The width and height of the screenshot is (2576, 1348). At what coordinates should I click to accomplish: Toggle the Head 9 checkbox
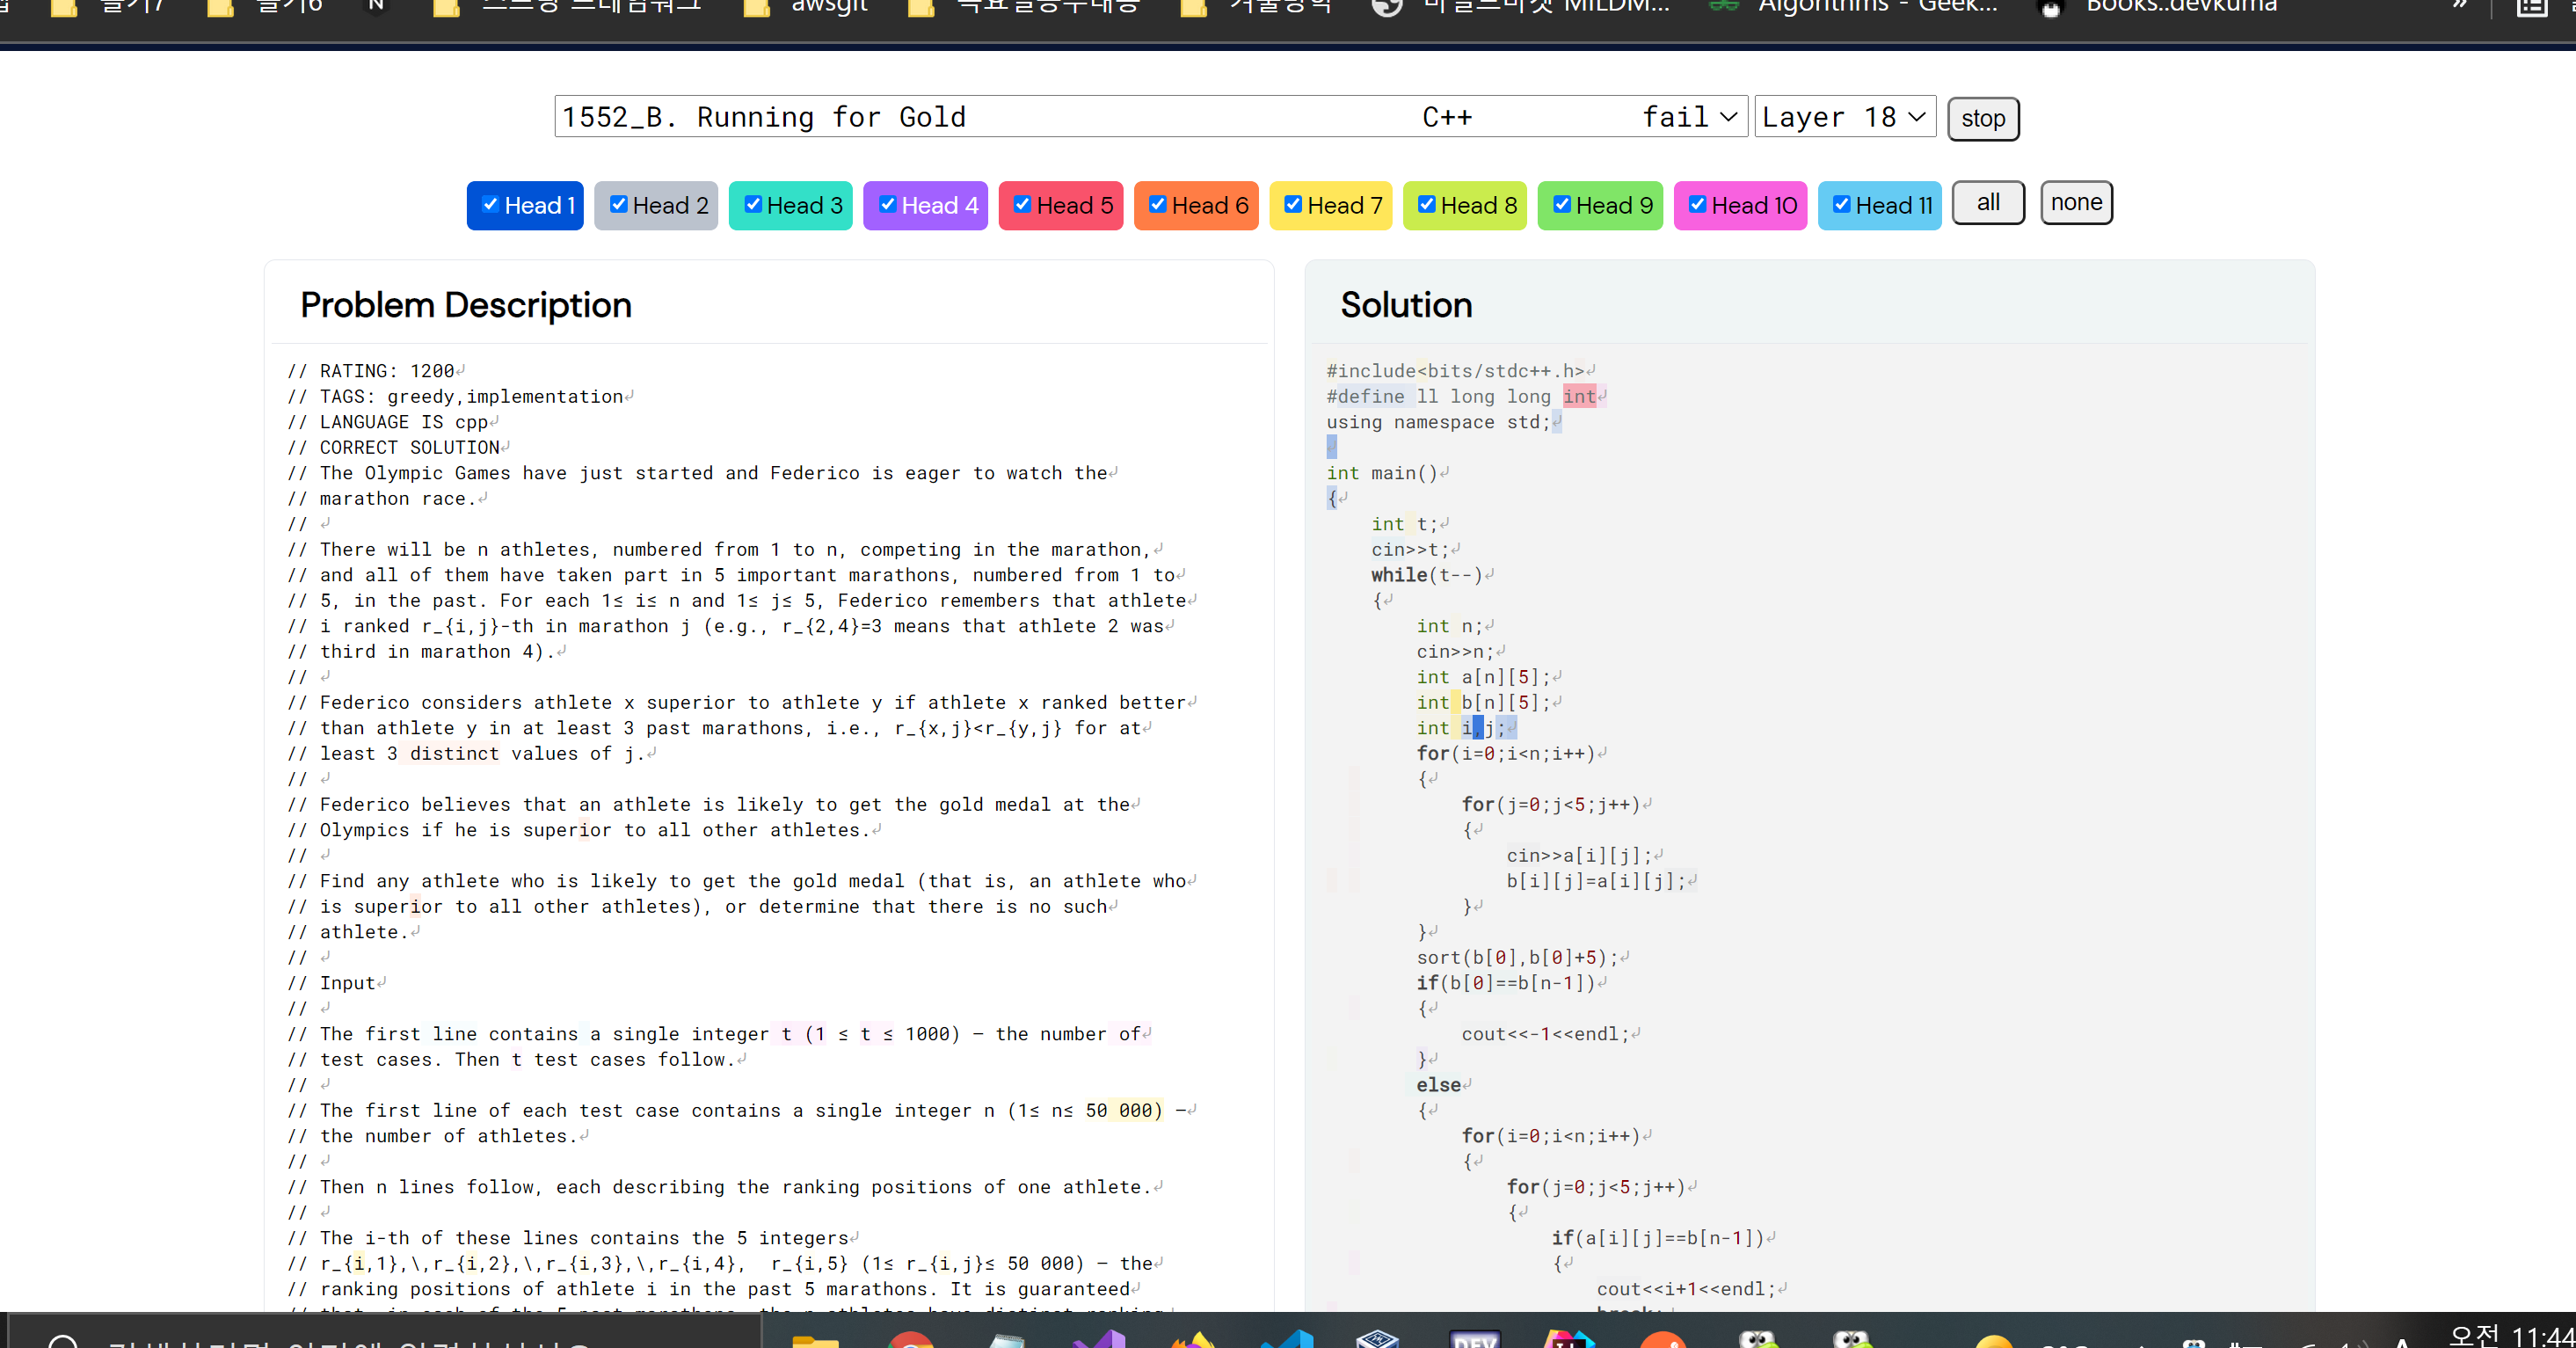point(1561,204)
